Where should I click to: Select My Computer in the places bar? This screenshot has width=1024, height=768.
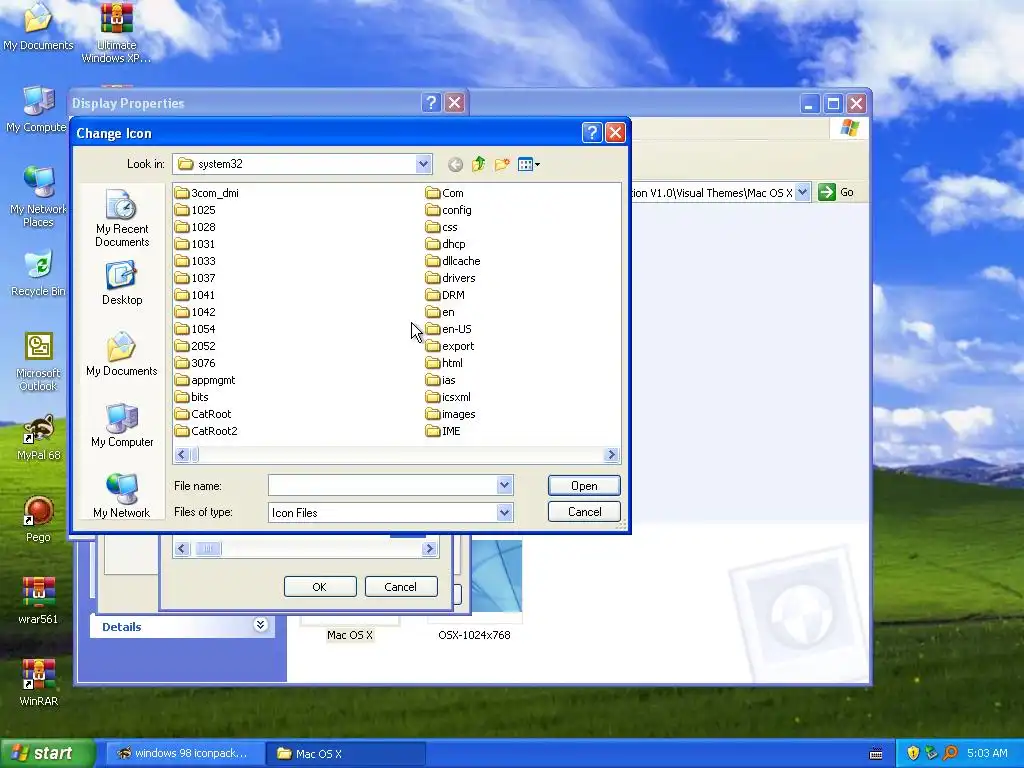click(121, 425)
